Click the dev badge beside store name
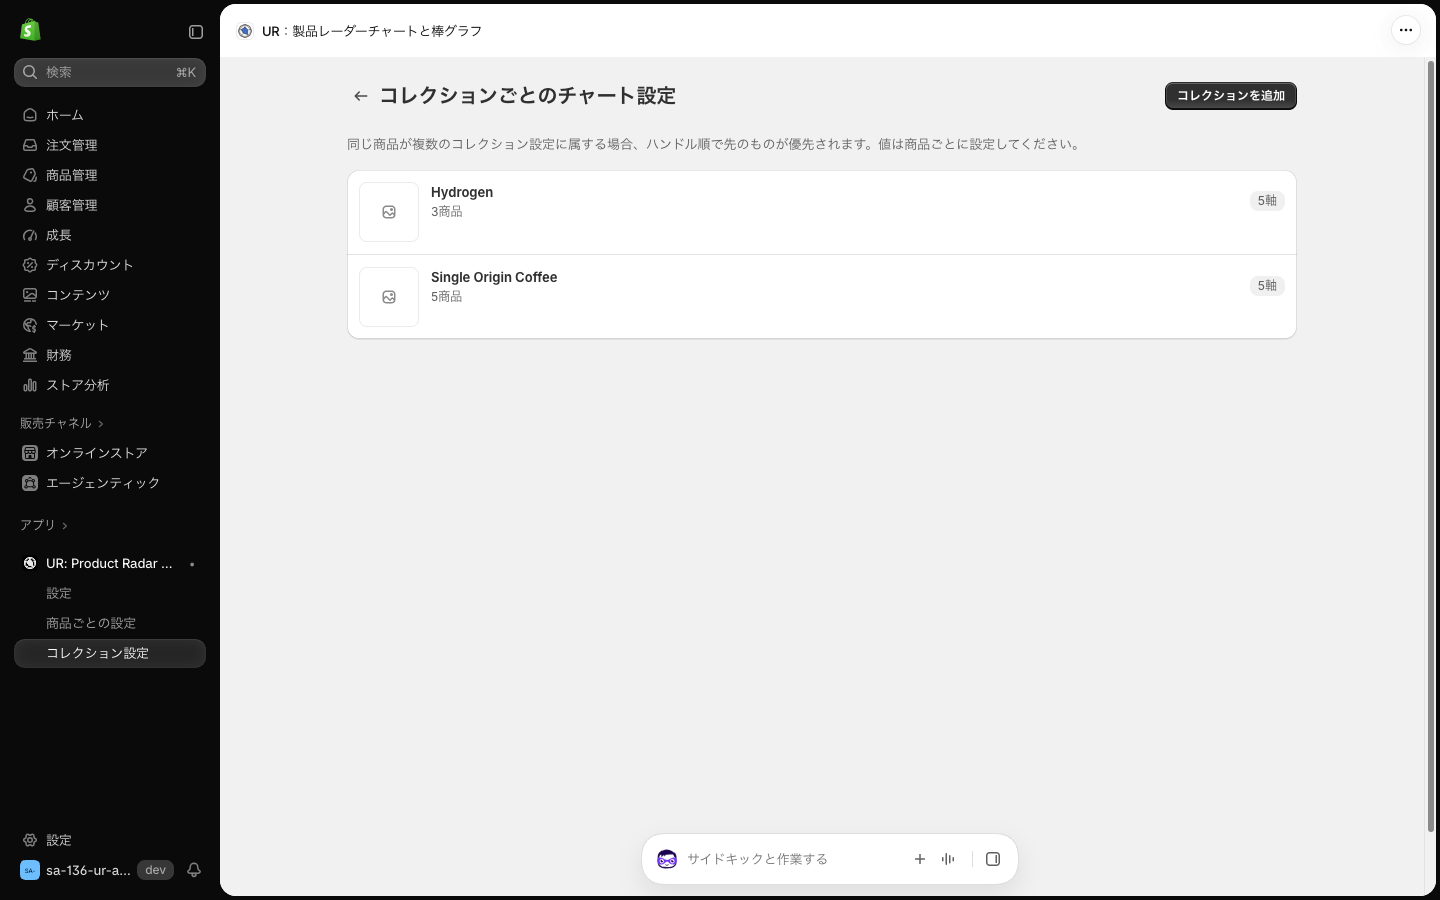The width and height of the screenshot is (1440, 900). point(155,870)
